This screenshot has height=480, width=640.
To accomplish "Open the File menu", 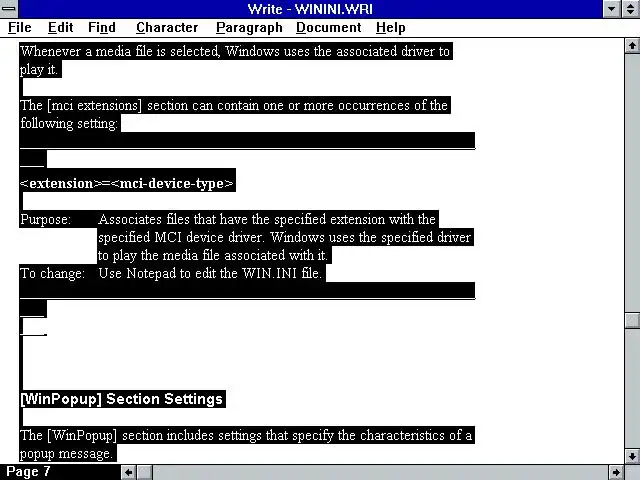I will (20, 28).
